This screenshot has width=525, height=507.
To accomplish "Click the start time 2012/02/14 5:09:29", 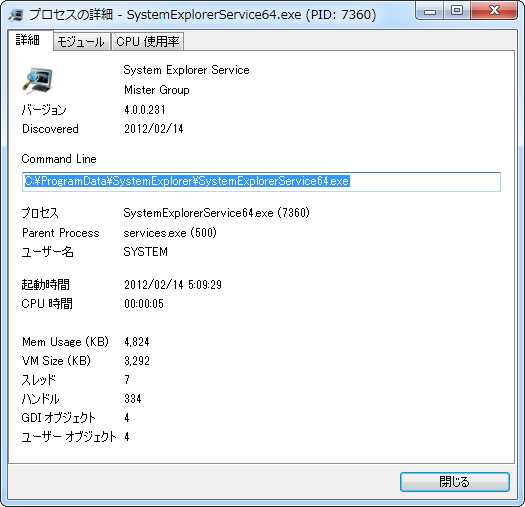I will [x=173, y=285].
